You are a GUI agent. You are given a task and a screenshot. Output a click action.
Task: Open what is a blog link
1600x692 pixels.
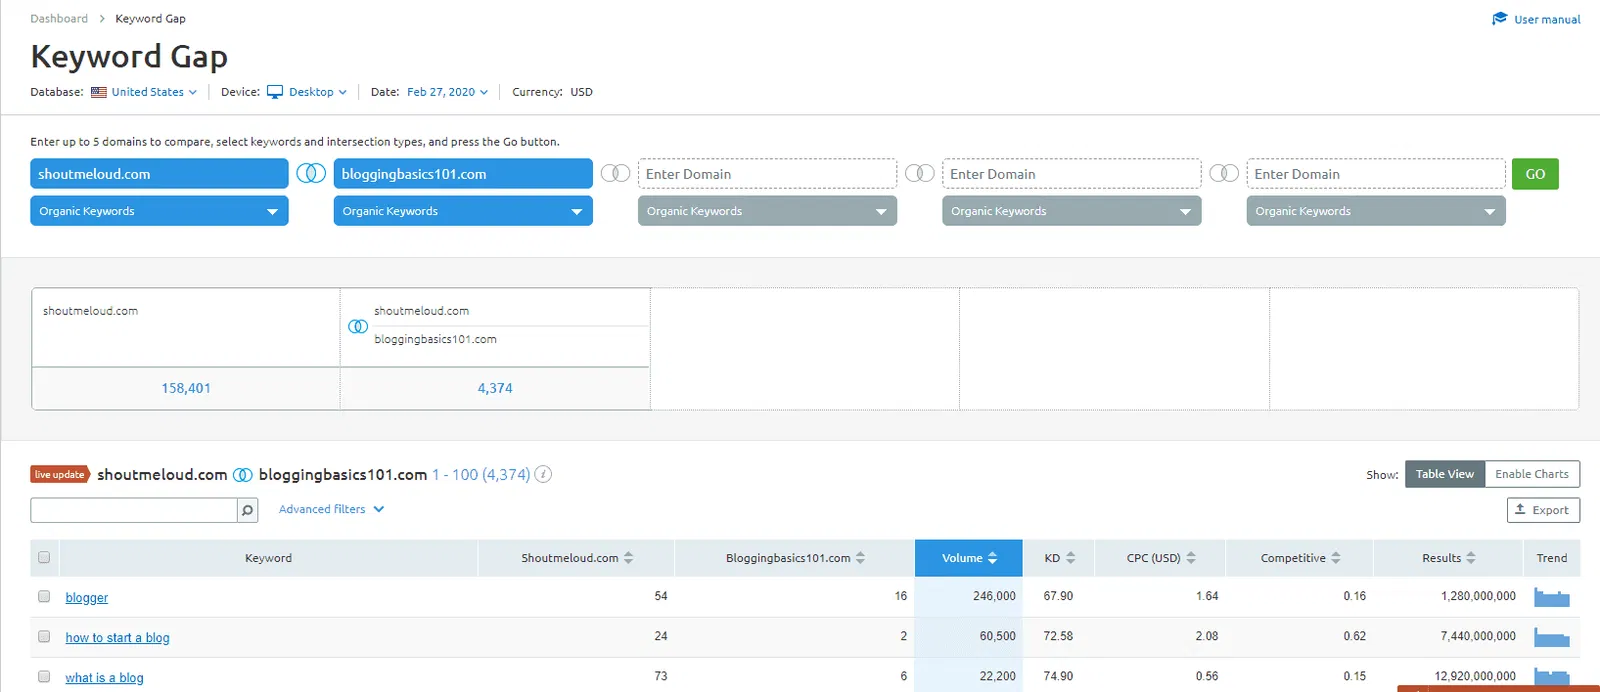104,678
